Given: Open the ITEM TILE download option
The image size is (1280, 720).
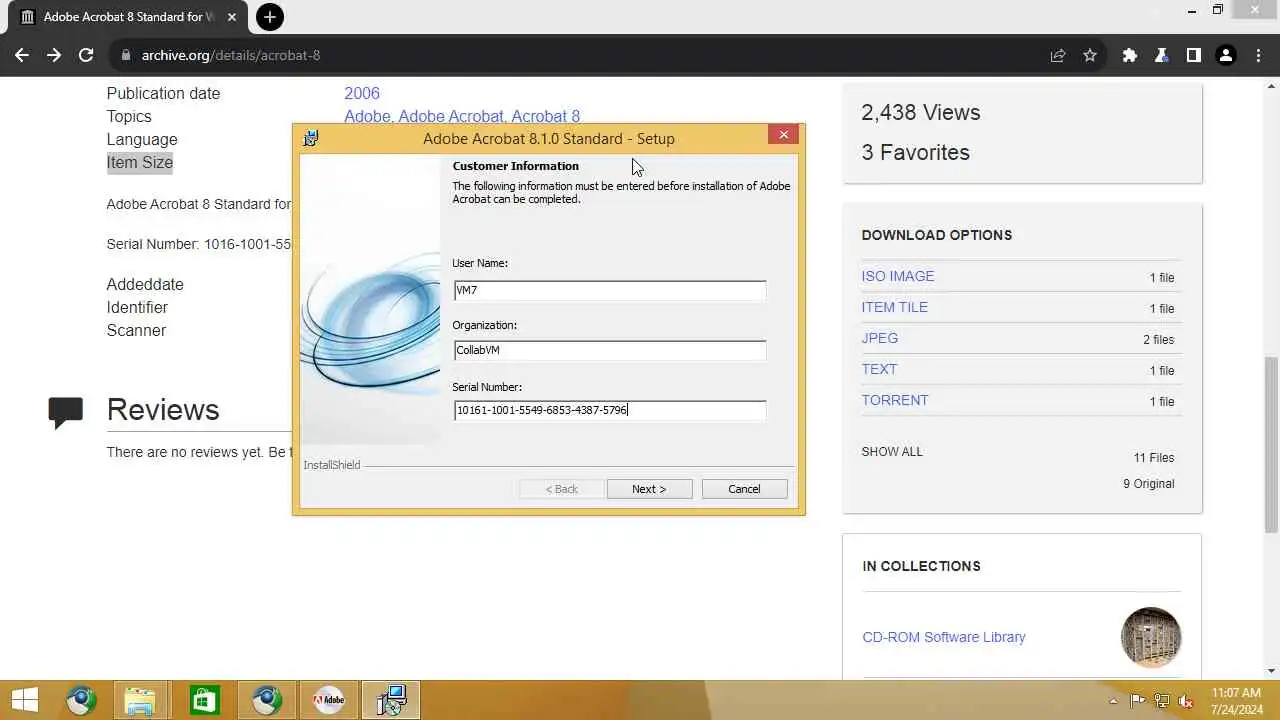Looking at the screenshot, I should [x=895, y=307].
